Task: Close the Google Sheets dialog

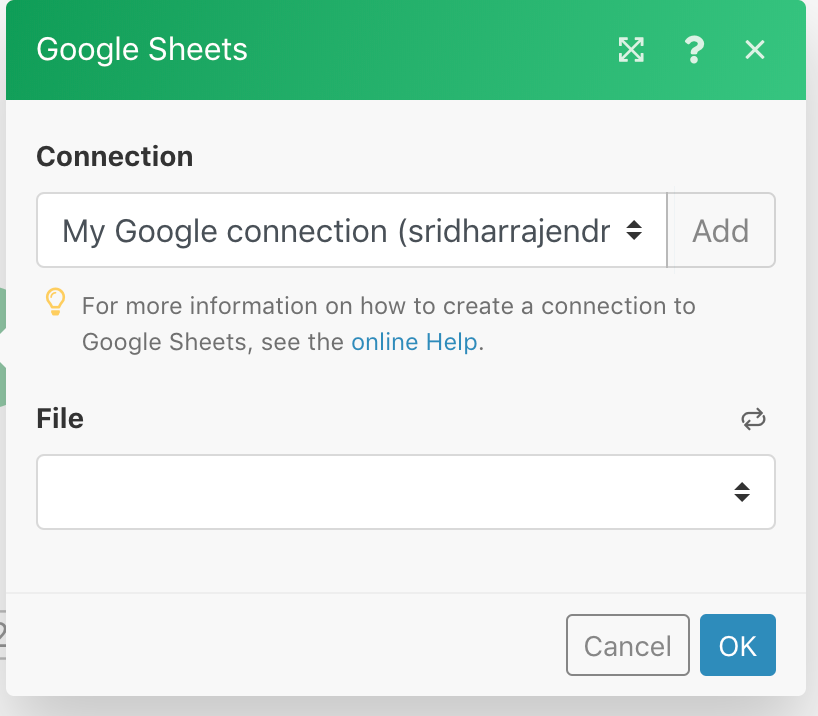Action: pos(754,50)
